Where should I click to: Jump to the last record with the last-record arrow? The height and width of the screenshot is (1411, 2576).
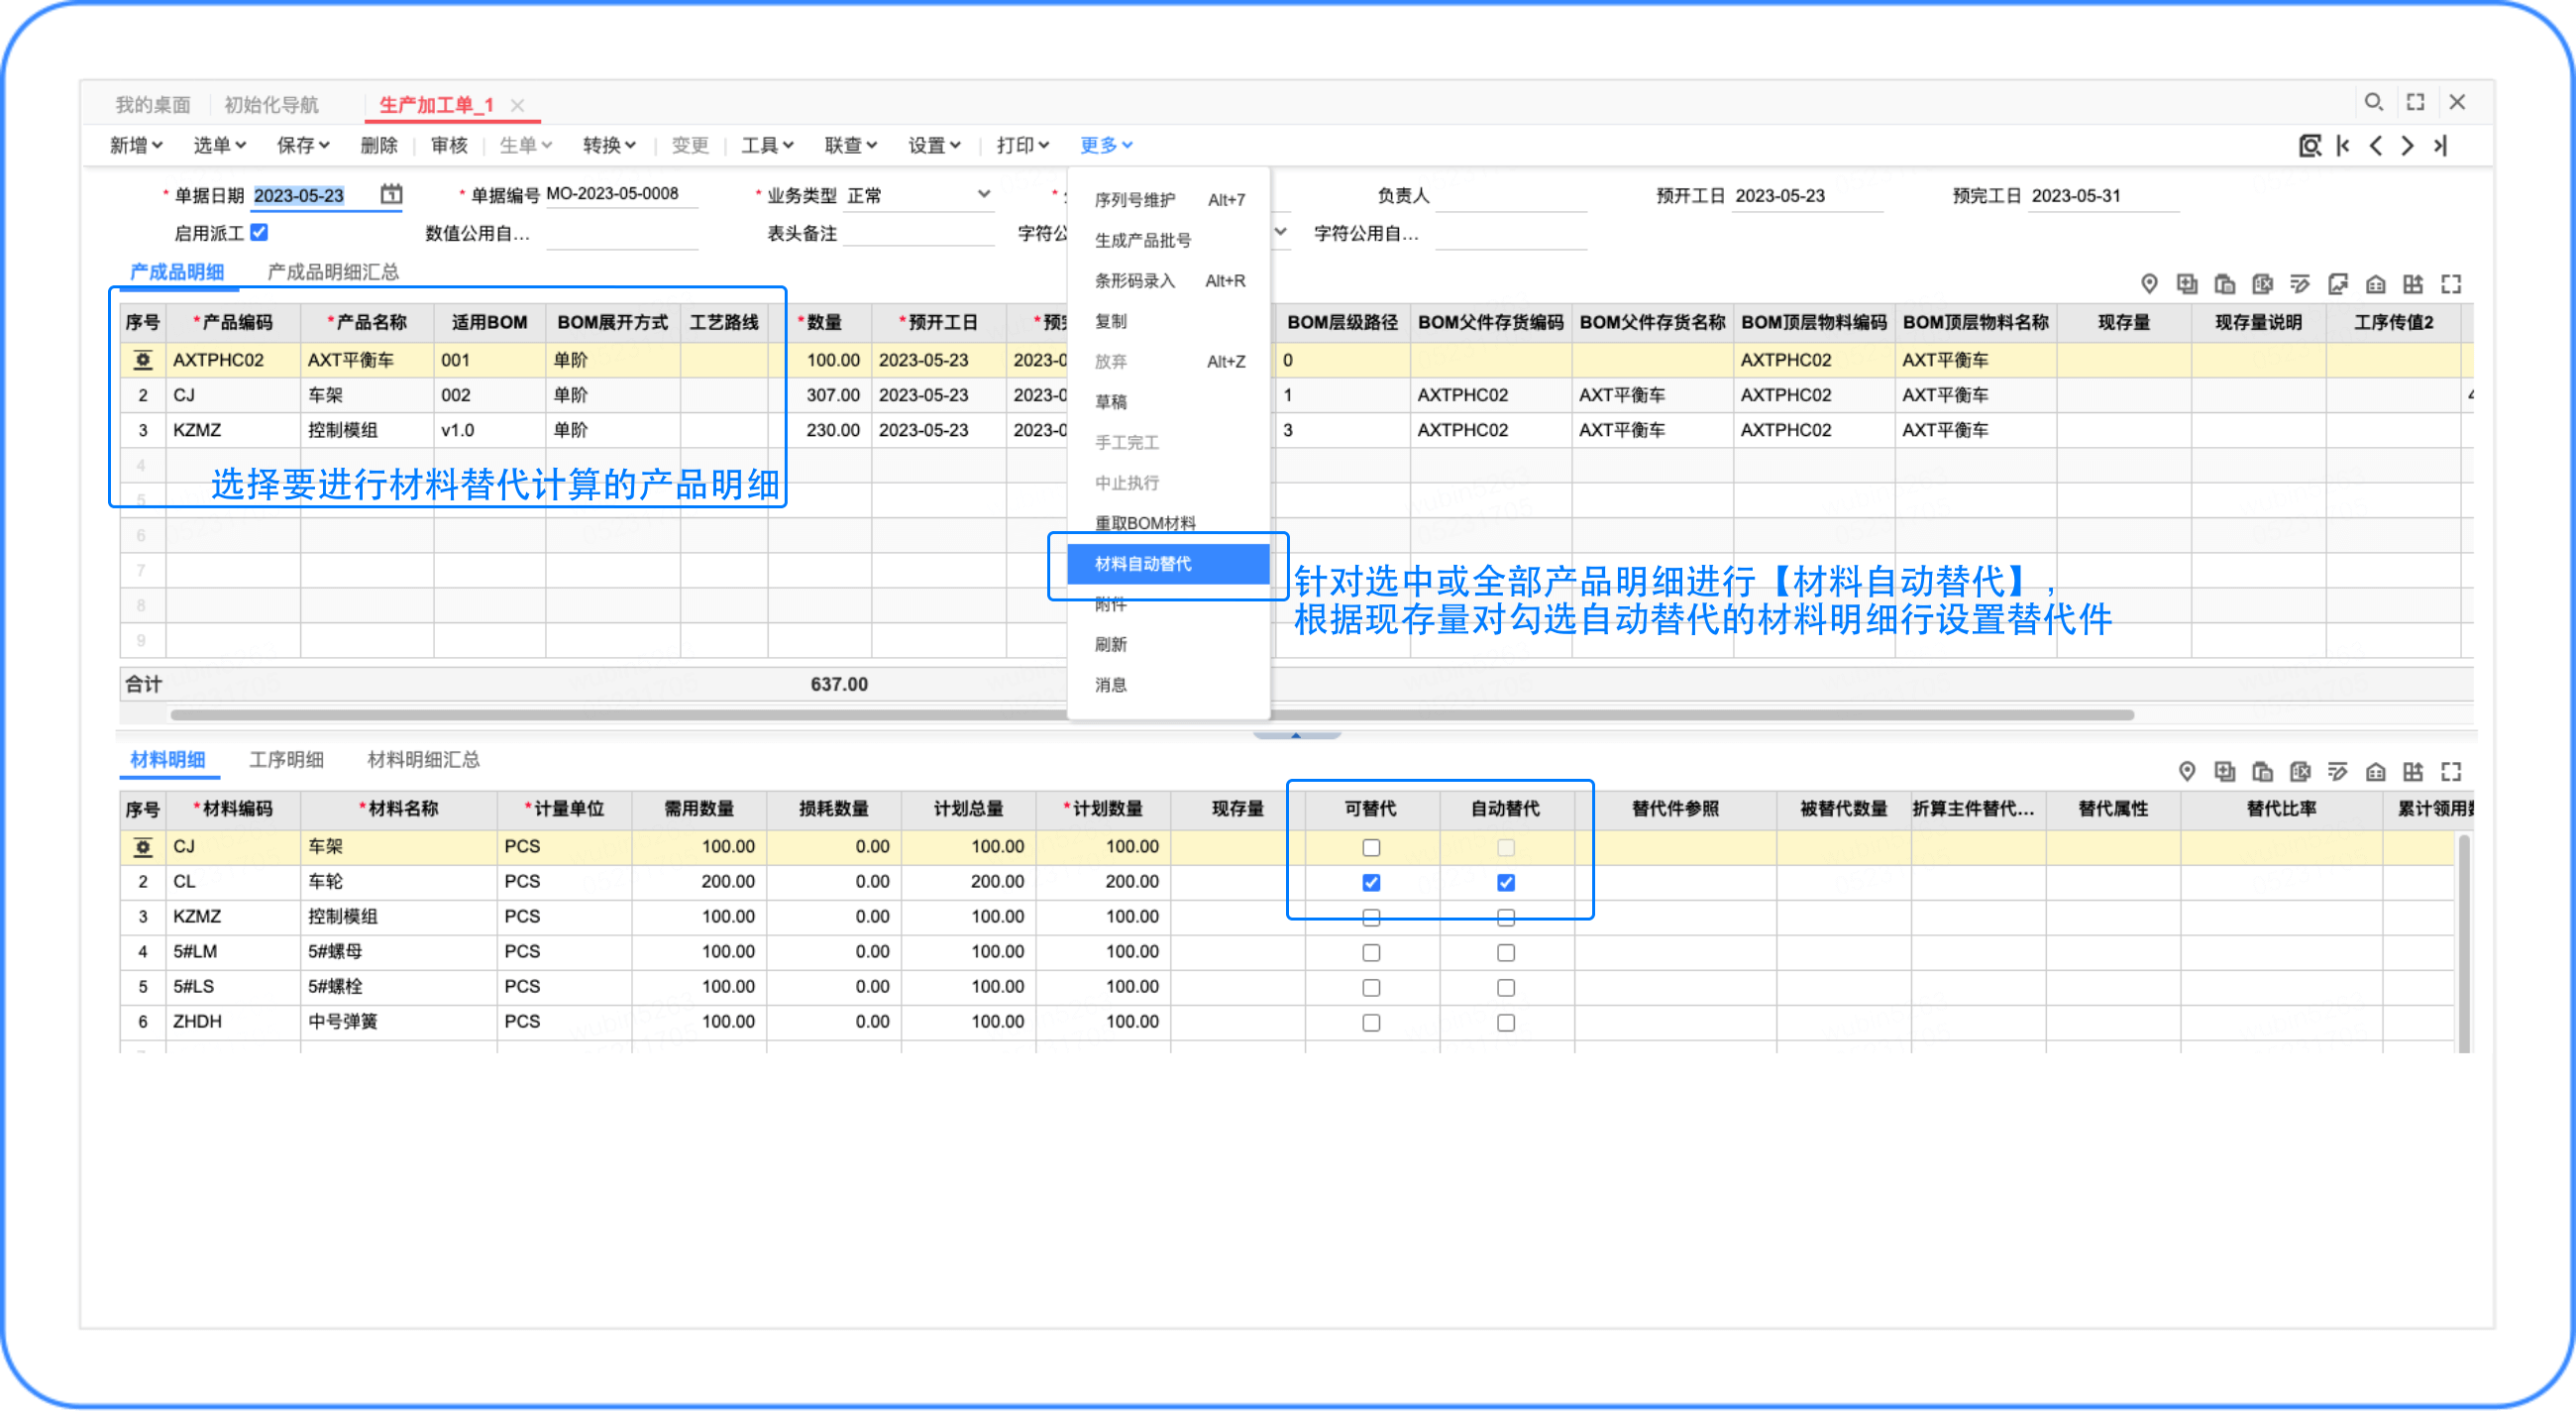pos(2441,146)
